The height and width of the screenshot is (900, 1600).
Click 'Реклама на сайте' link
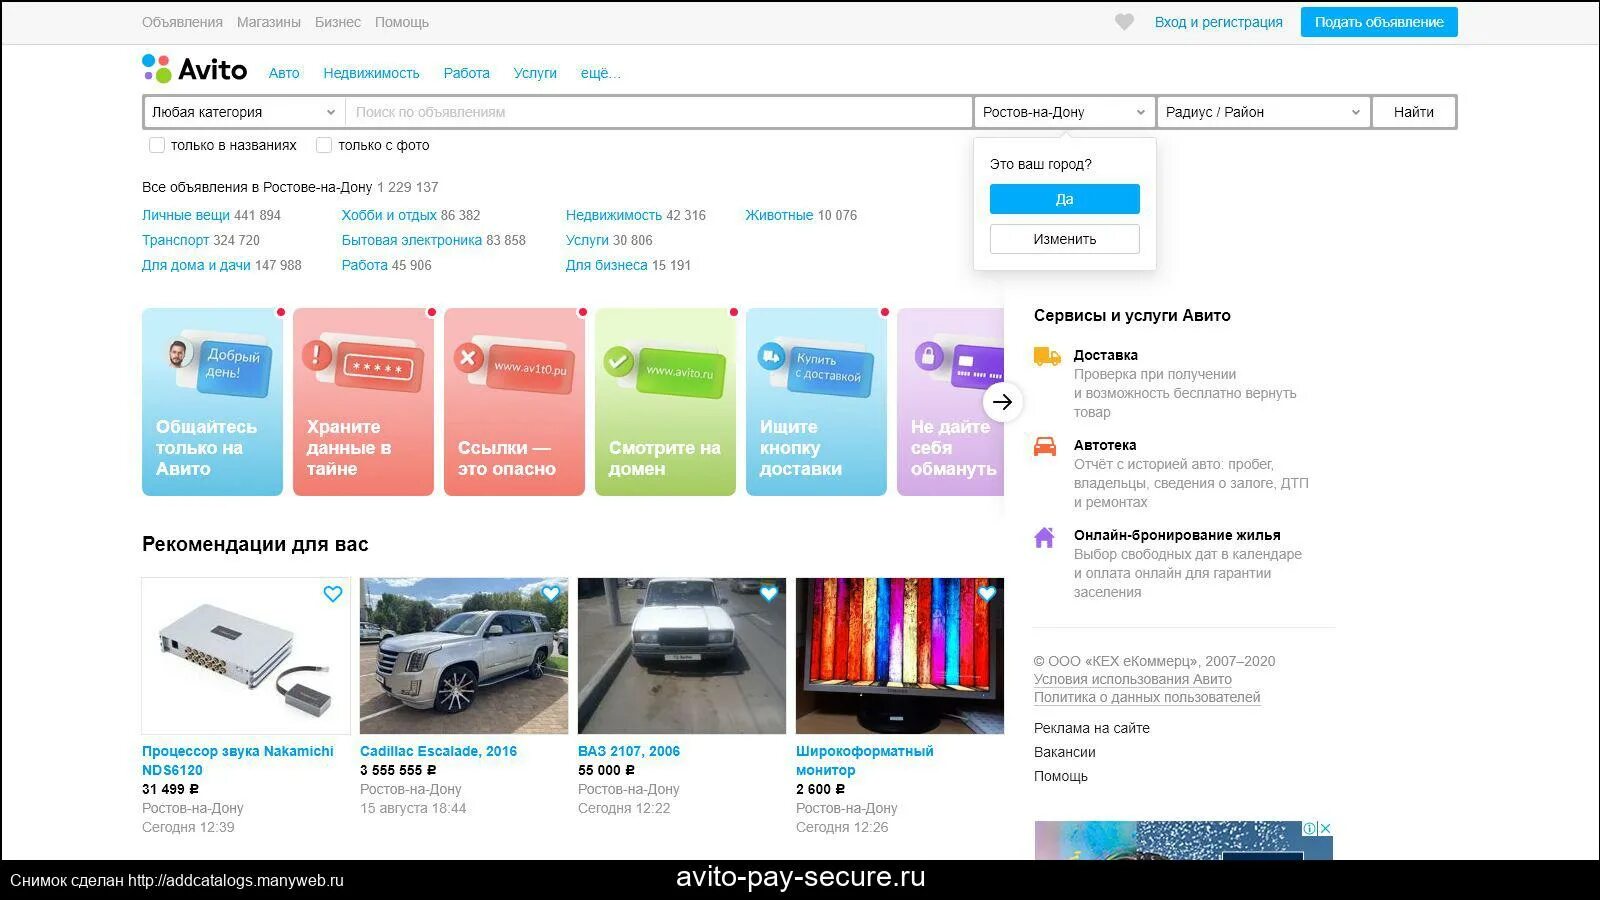1092,728
